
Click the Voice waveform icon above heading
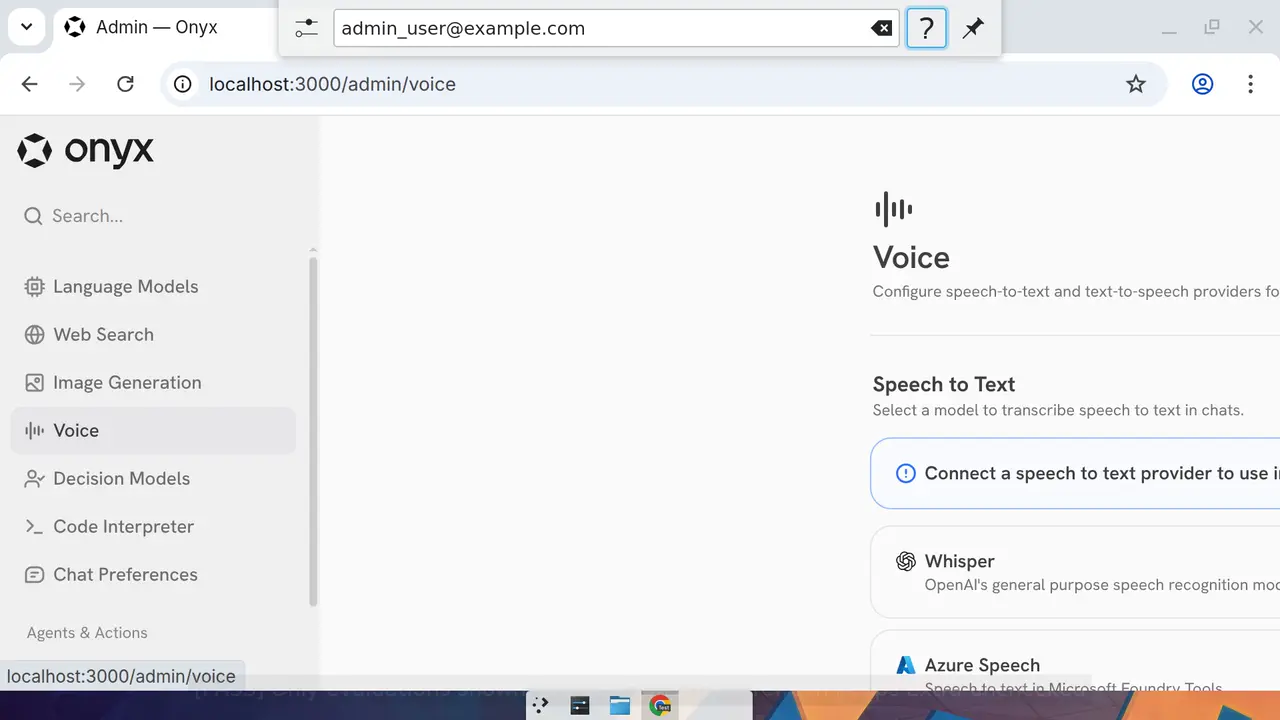click(x=893, y=209)
